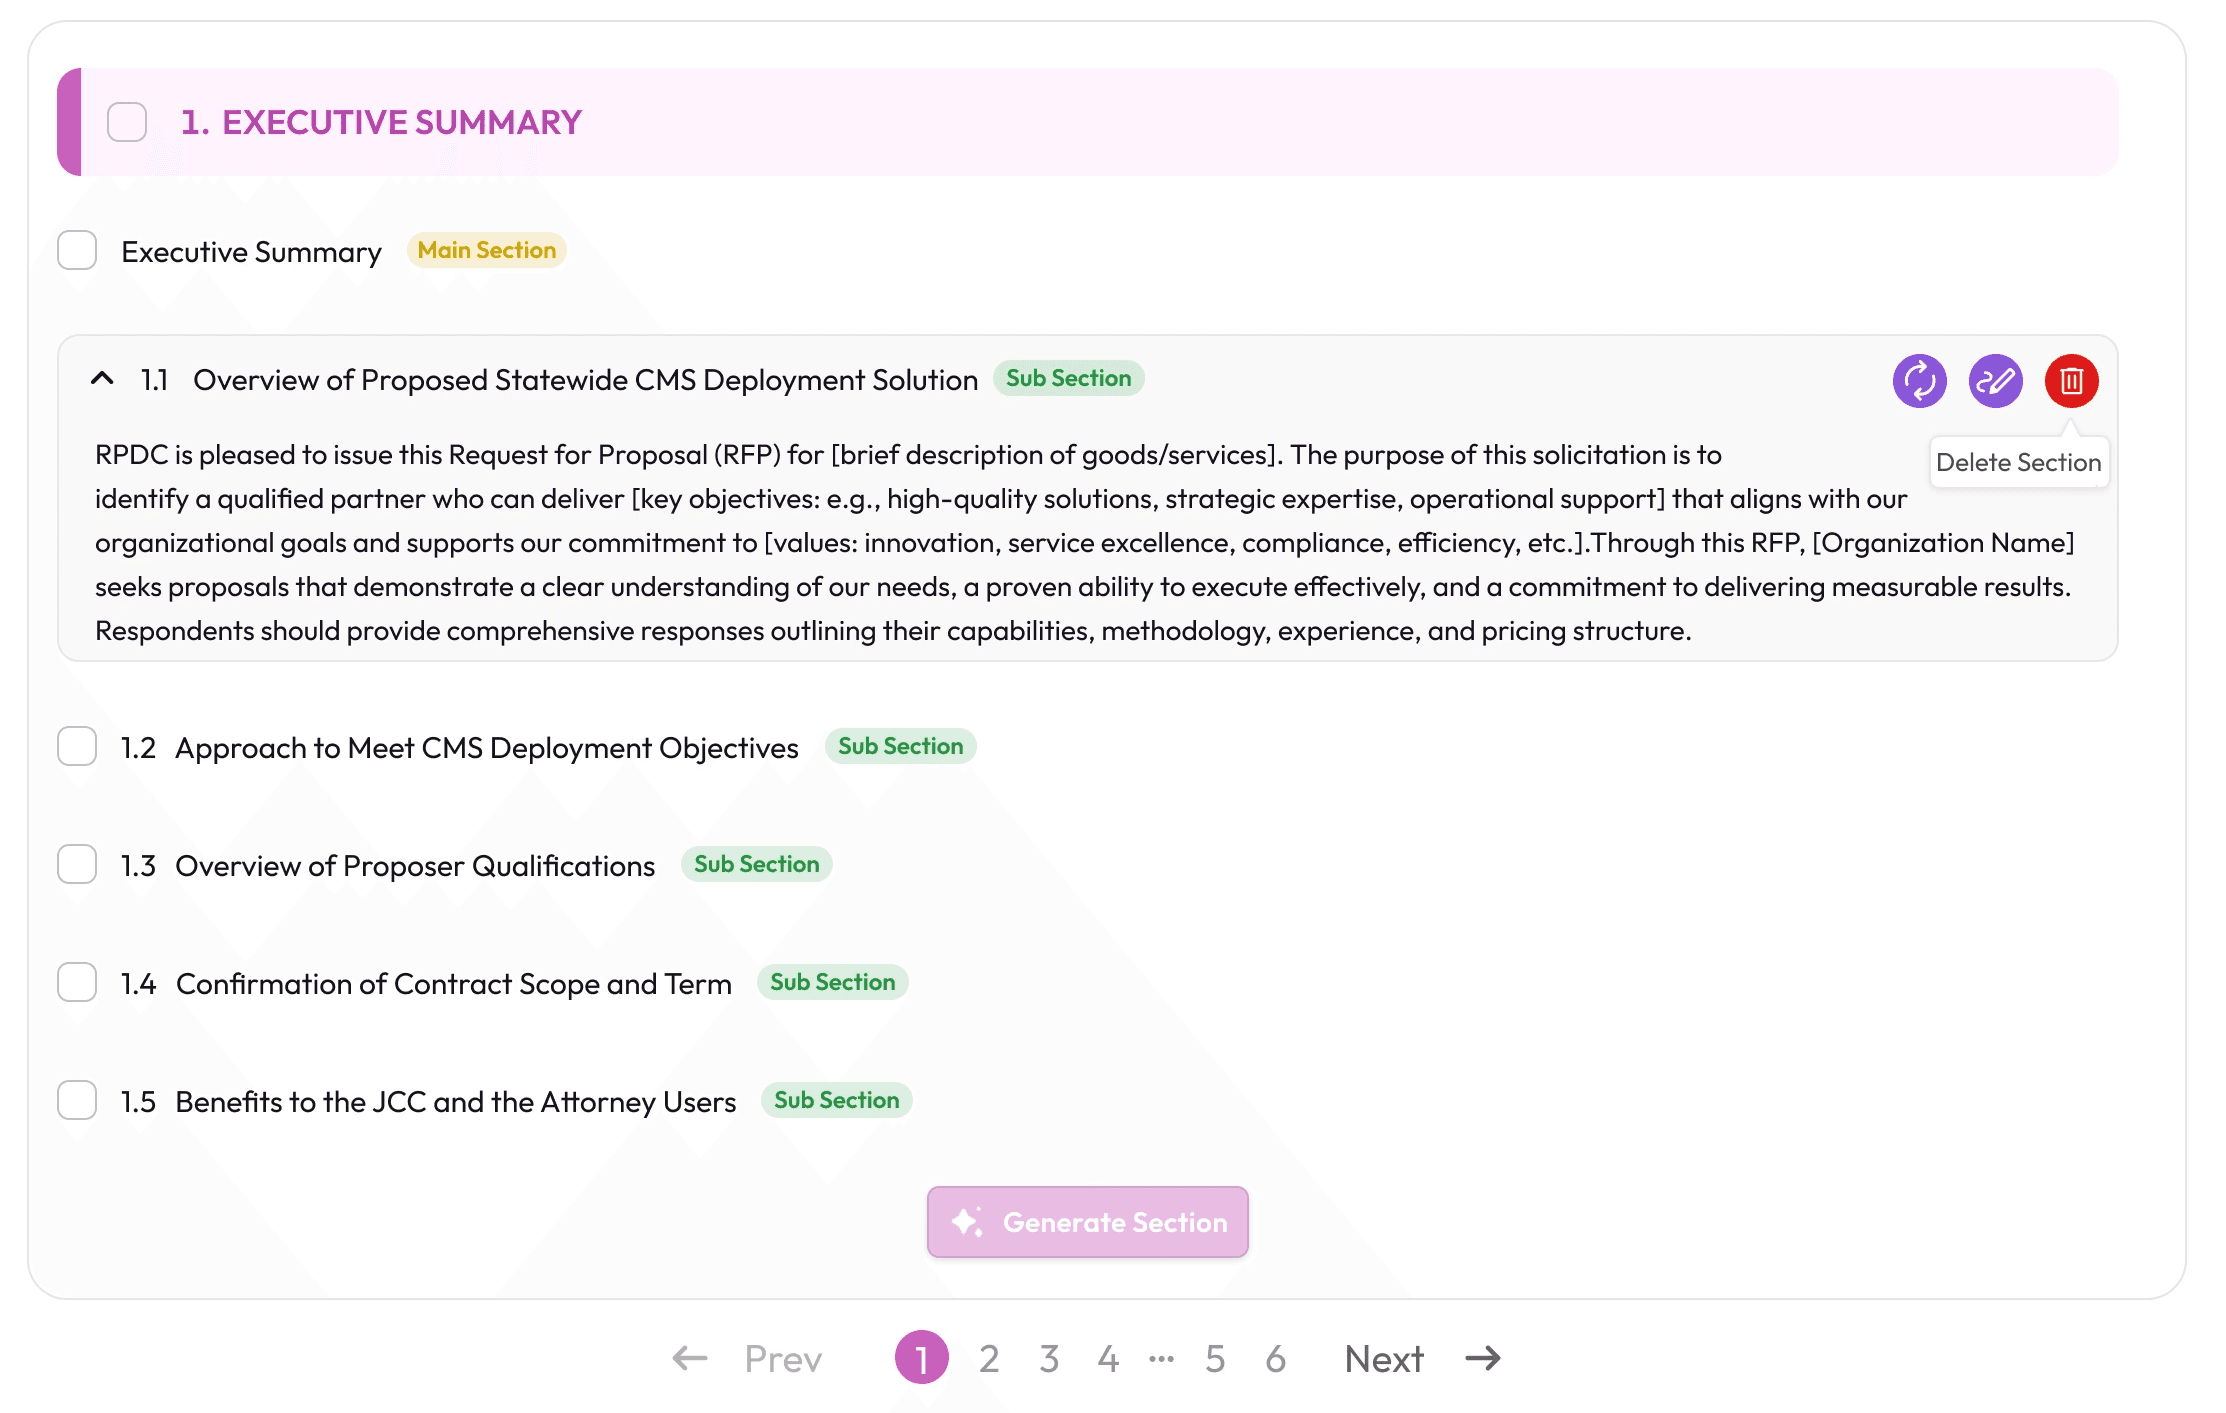Expand the 1.5 Benefits to the JCC row

(455, 1102)
